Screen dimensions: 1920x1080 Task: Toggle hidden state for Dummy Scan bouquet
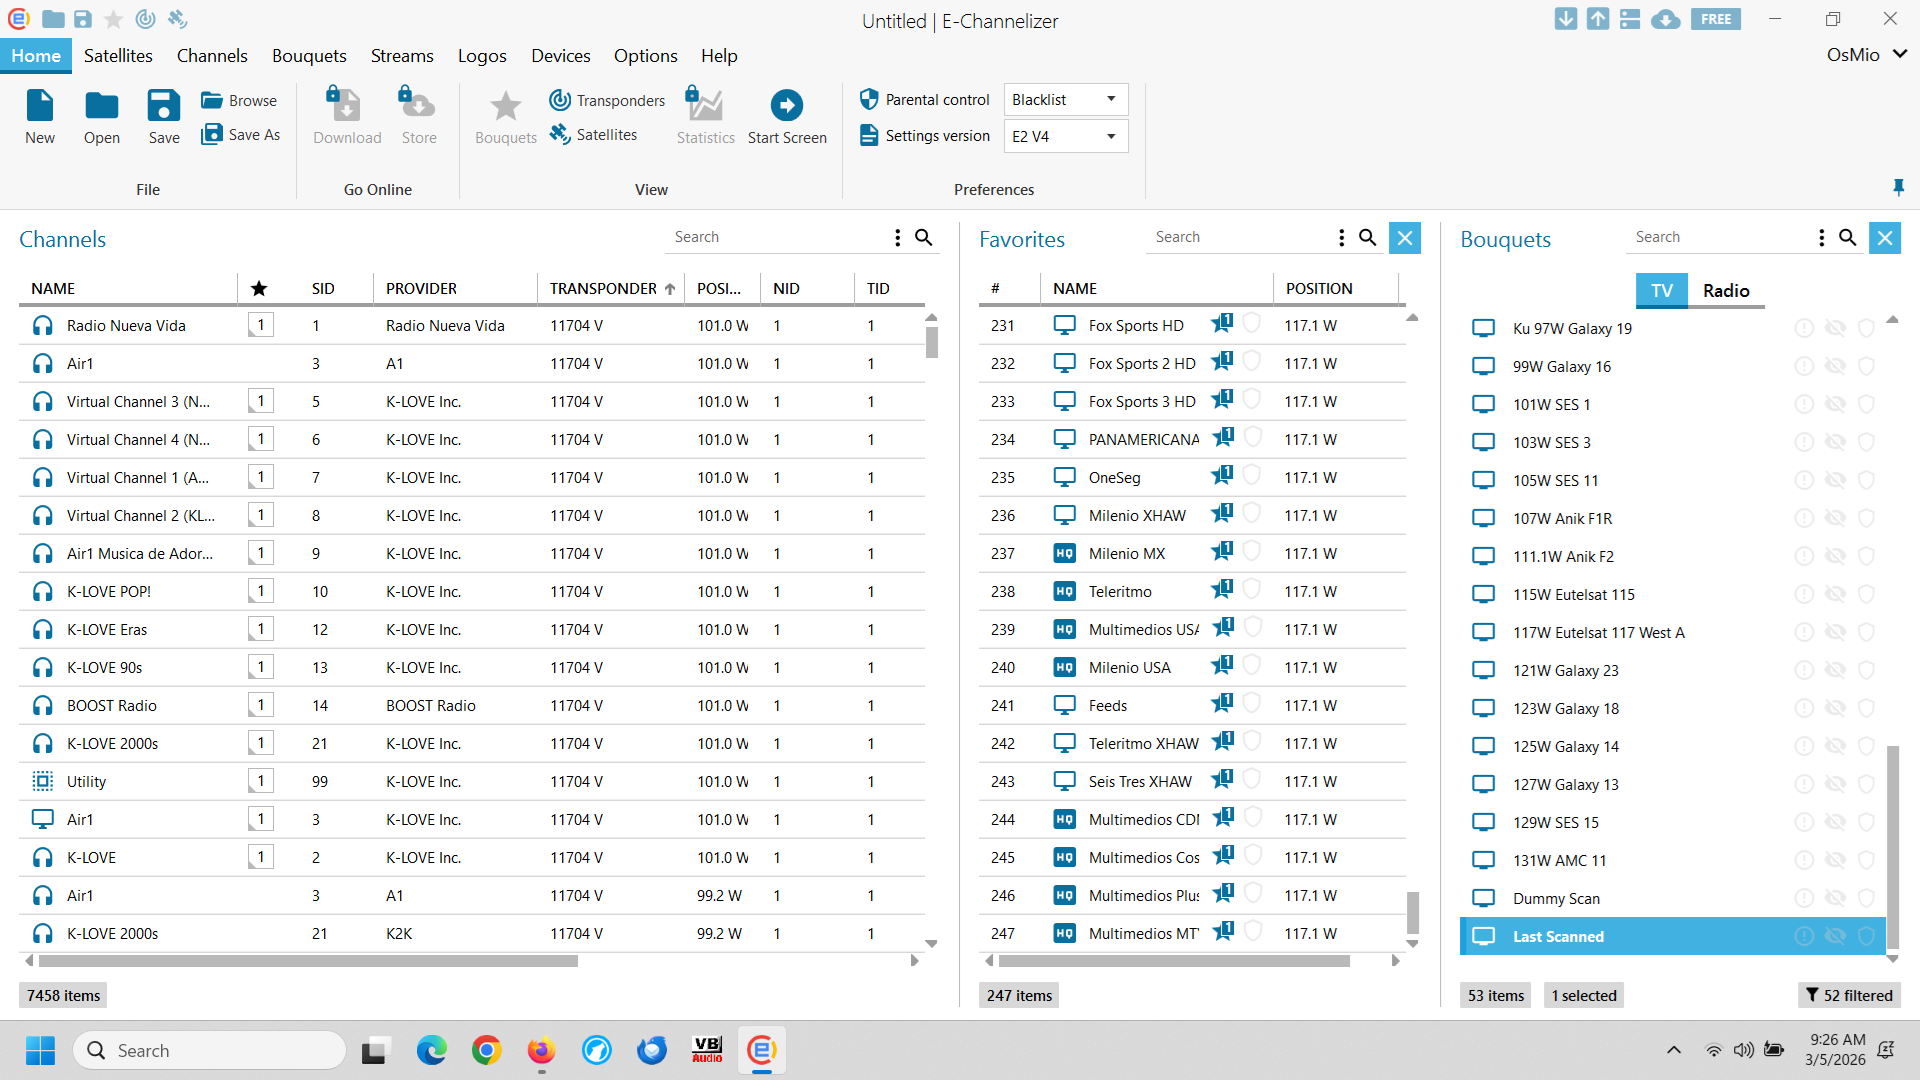(1835, 898)
